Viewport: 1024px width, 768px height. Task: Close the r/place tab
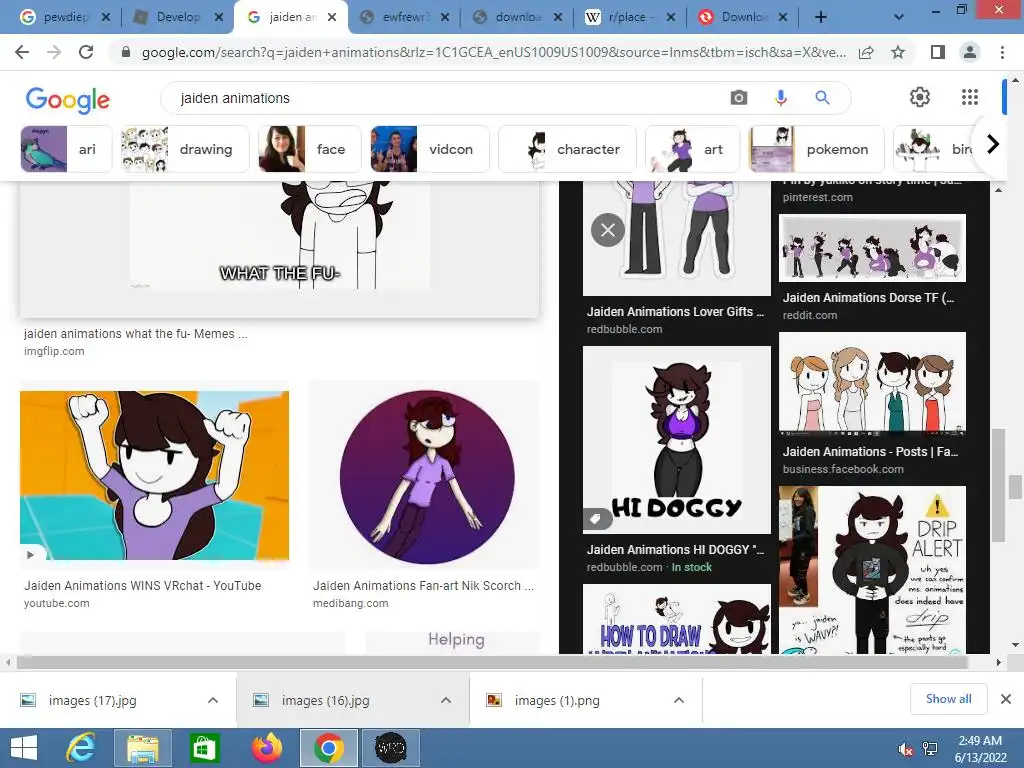[671, 18]
